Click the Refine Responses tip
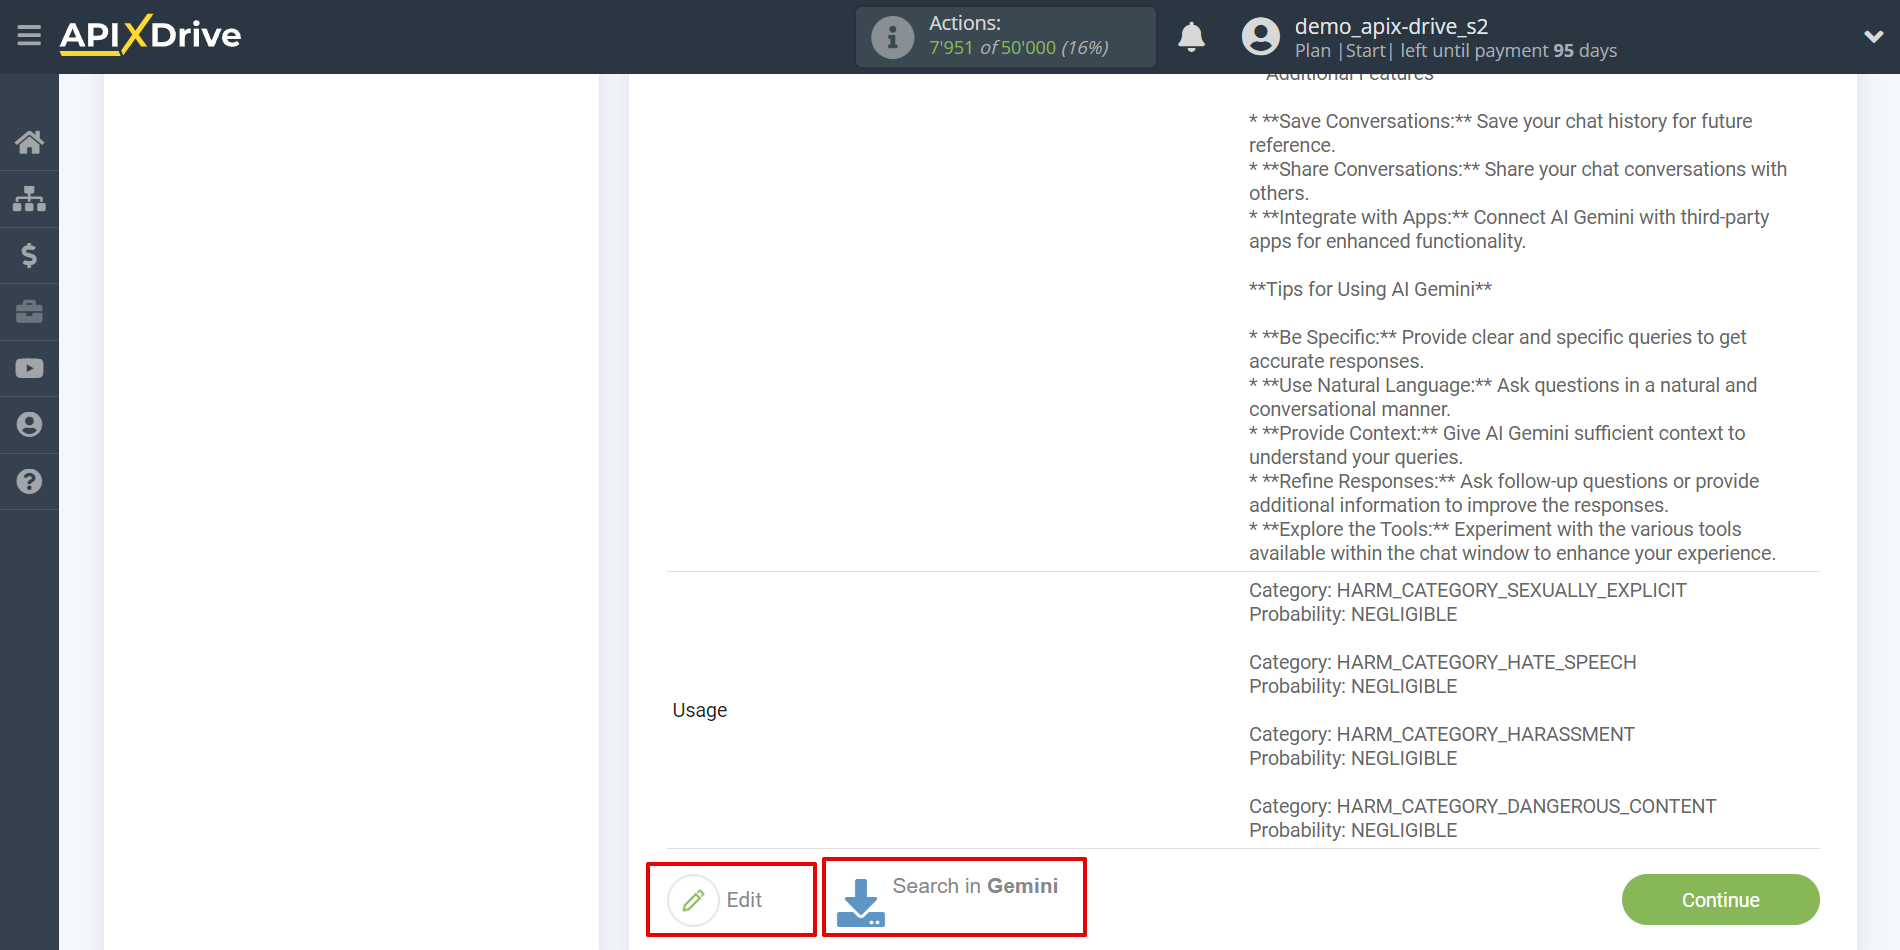1900x950 pixels. (x=1504, y=493)
